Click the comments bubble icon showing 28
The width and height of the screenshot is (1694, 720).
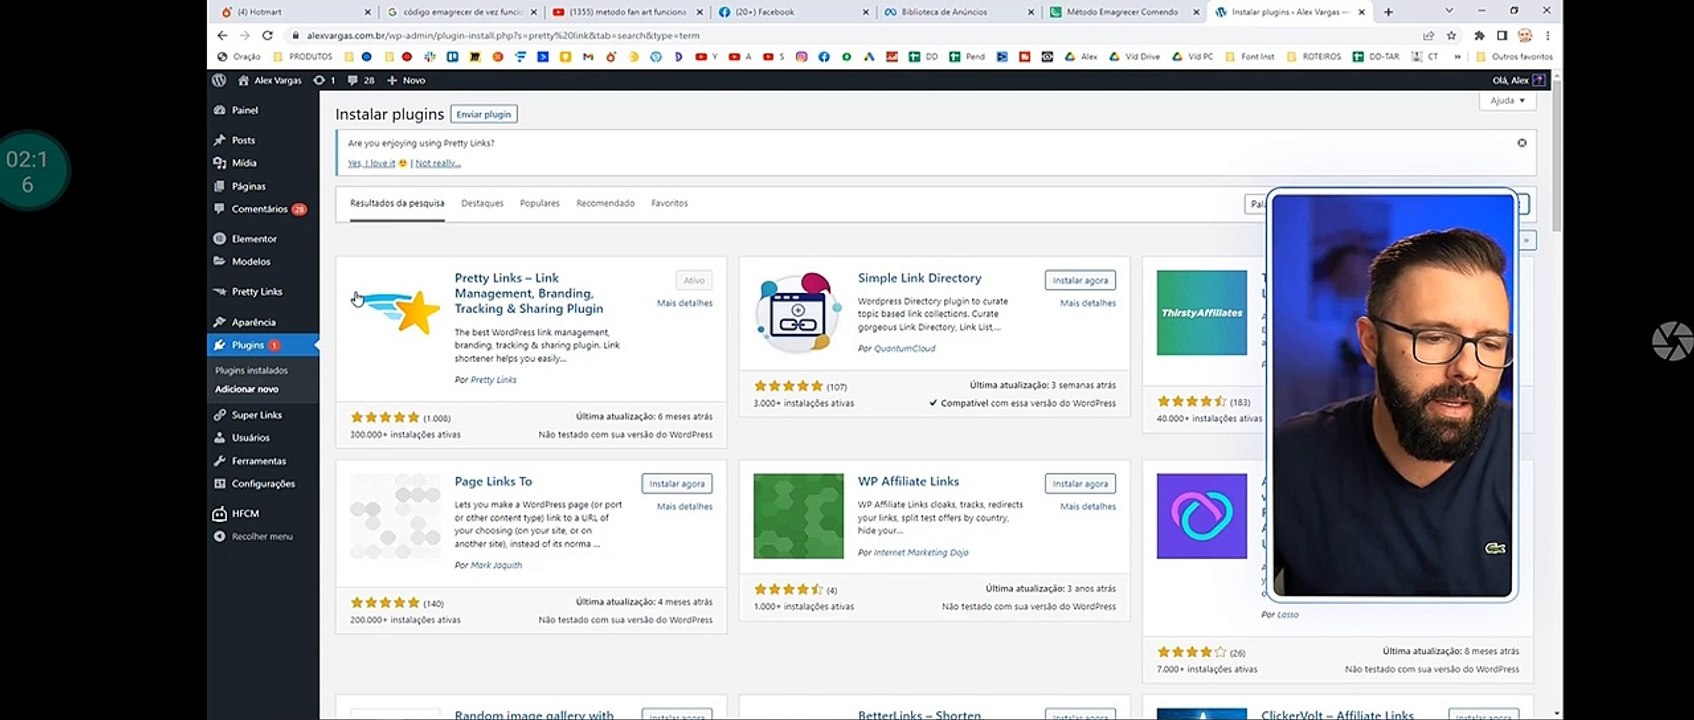point(360,80)
